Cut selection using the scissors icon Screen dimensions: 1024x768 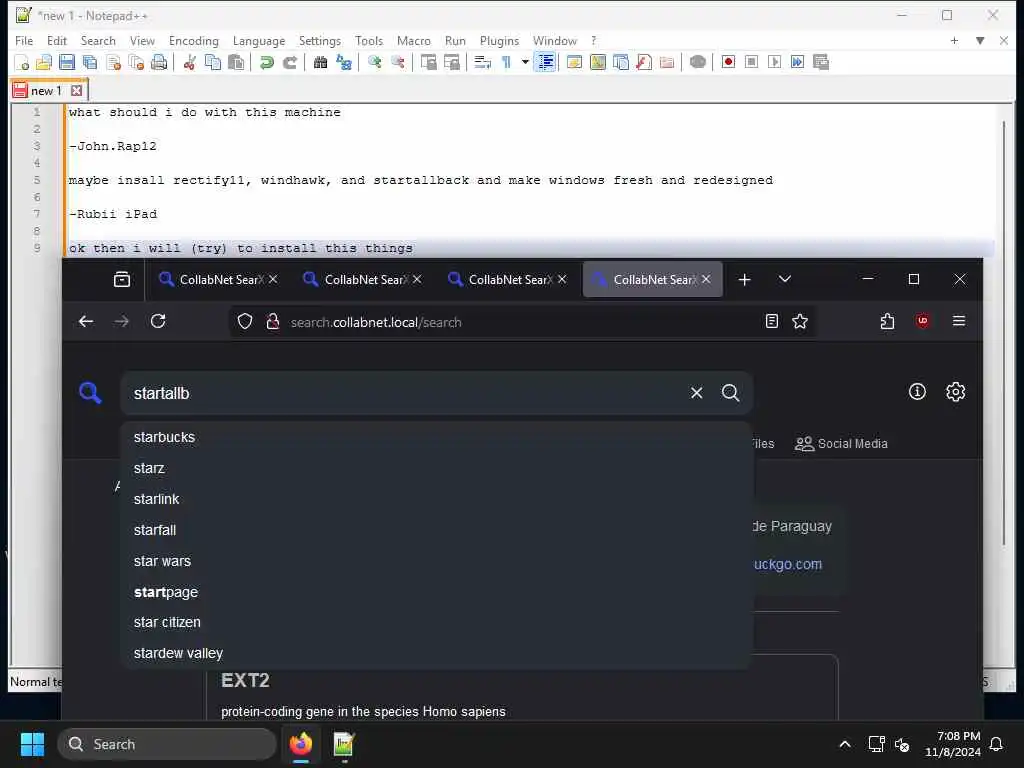point(190,63)
